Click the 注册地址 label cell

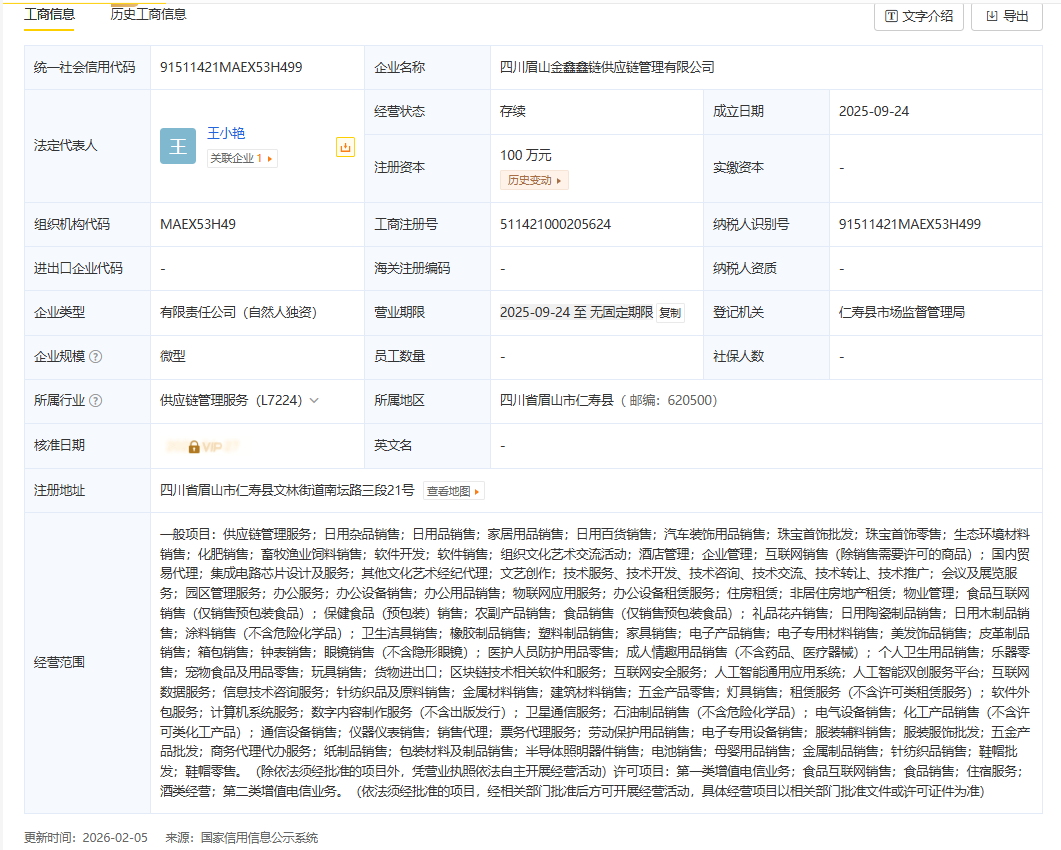[x=87, y=491]
